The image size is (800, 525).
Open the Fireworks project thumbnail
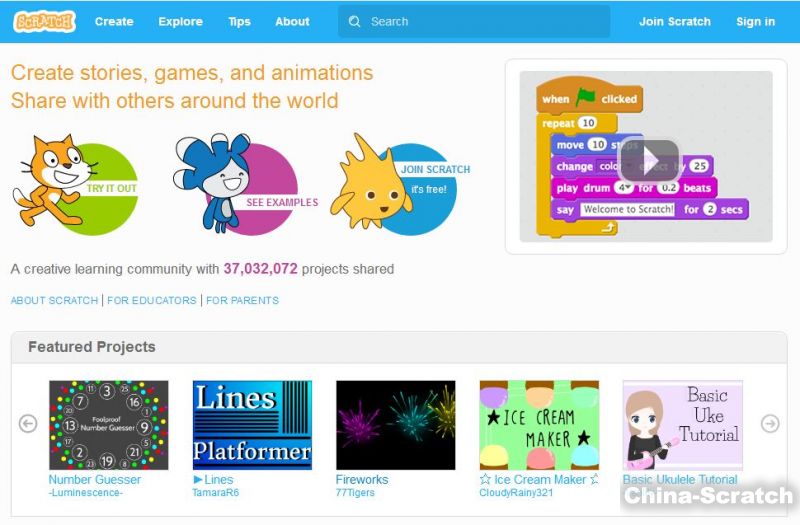click(395, 425)
